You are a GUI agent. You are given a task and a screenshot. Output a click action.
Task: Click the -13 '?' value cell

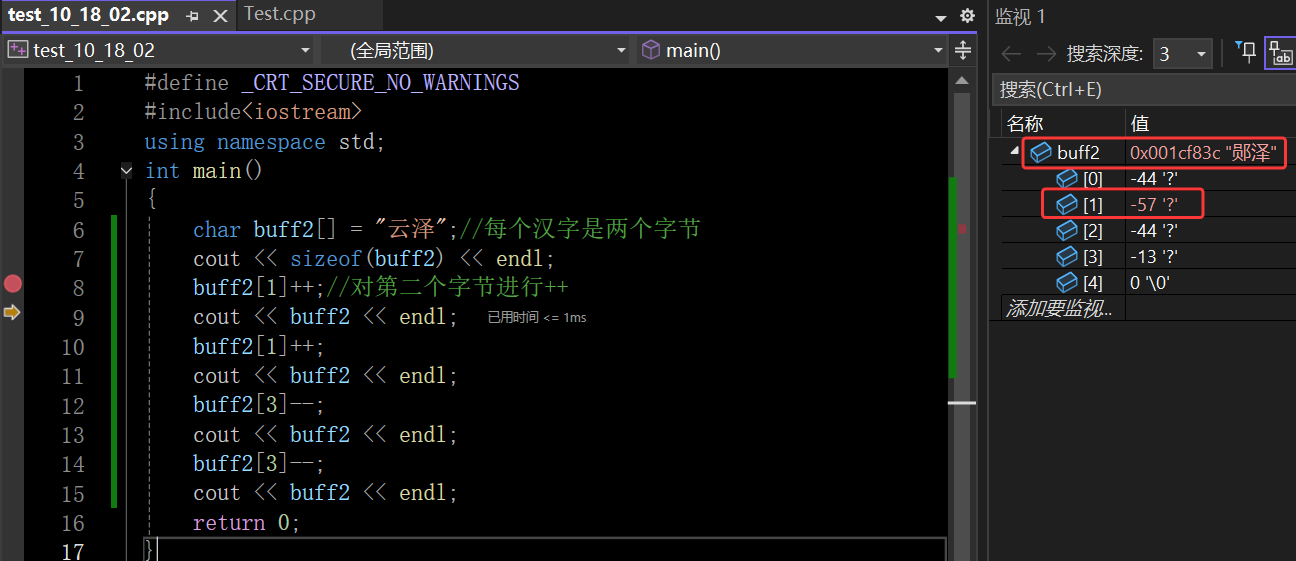tap(1153, 257)
